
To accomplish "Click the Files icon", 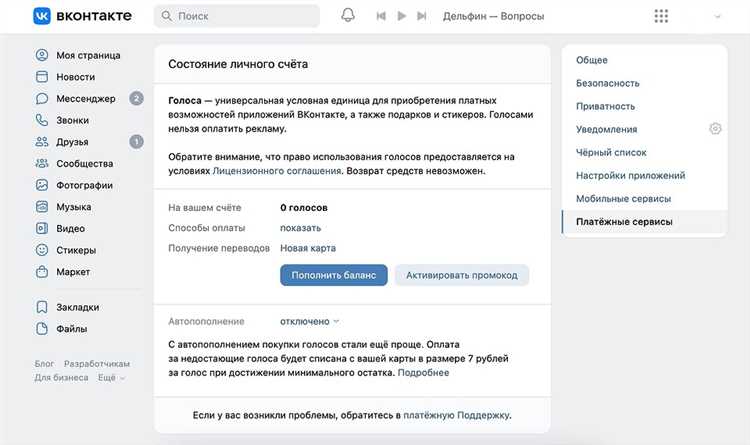I will [42, 328].
